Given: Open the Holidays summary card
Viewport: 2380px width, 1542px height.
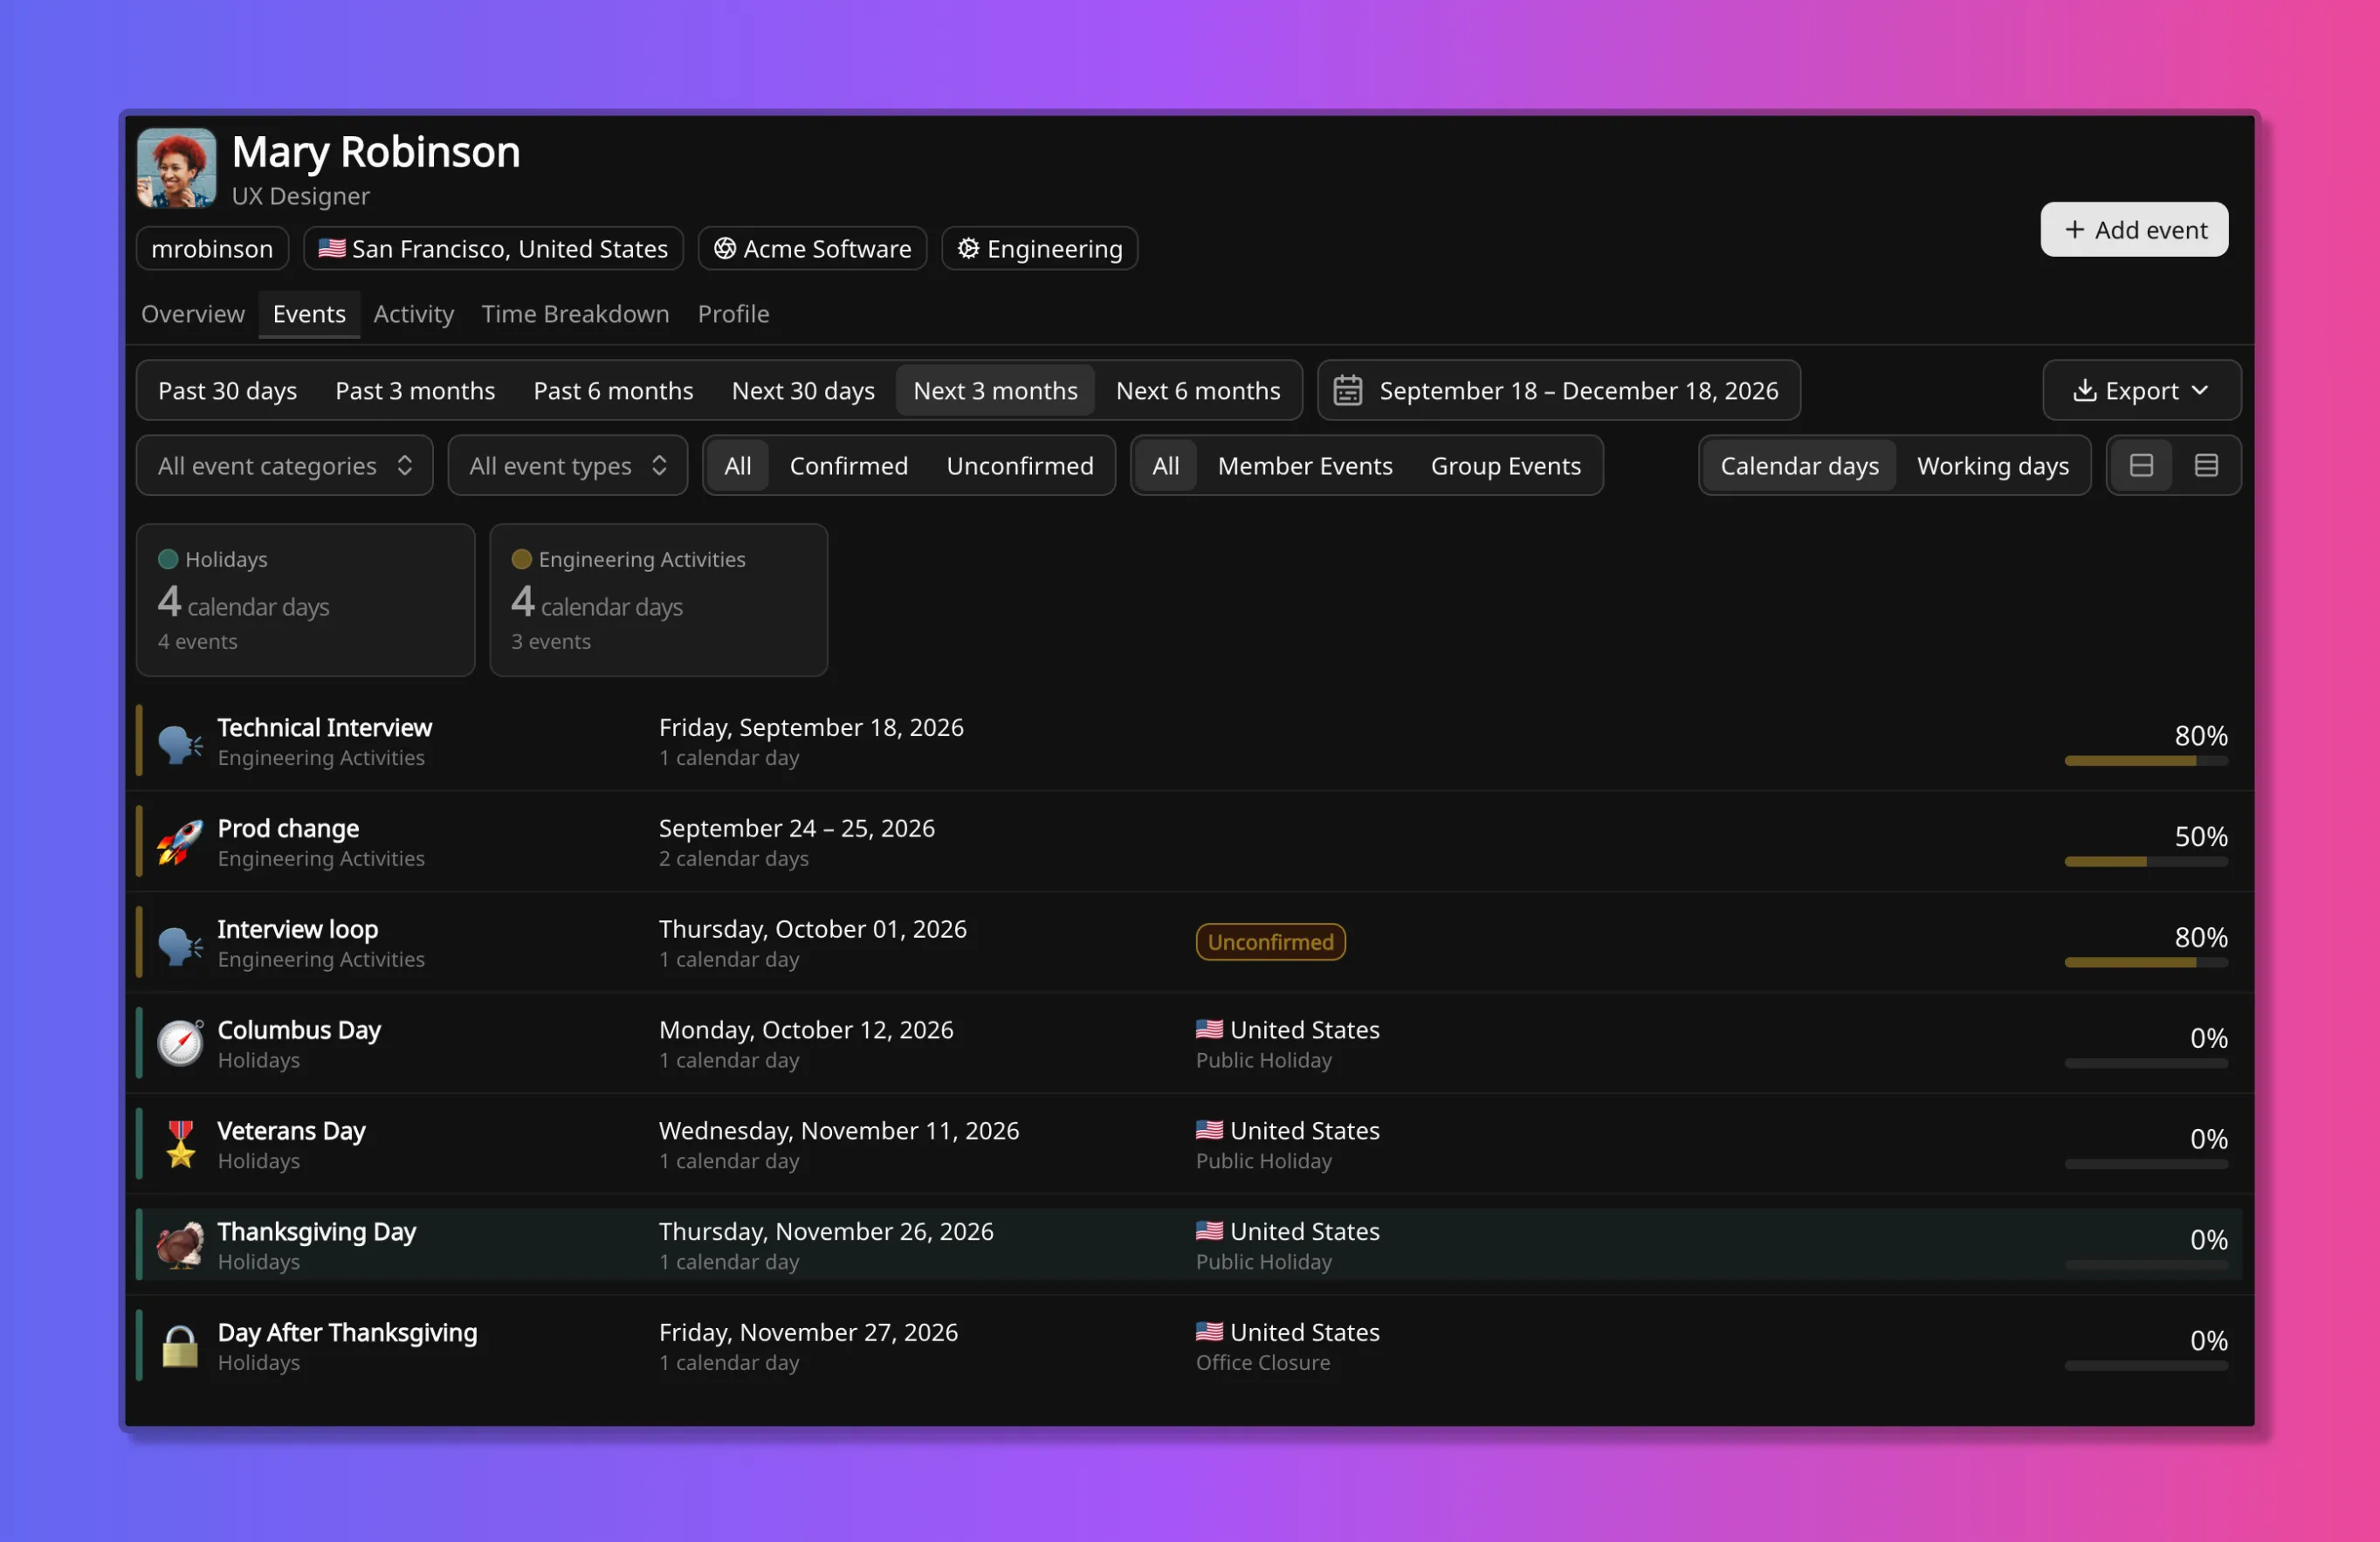Looking at the screenshot, I should (x=305, y=600).
